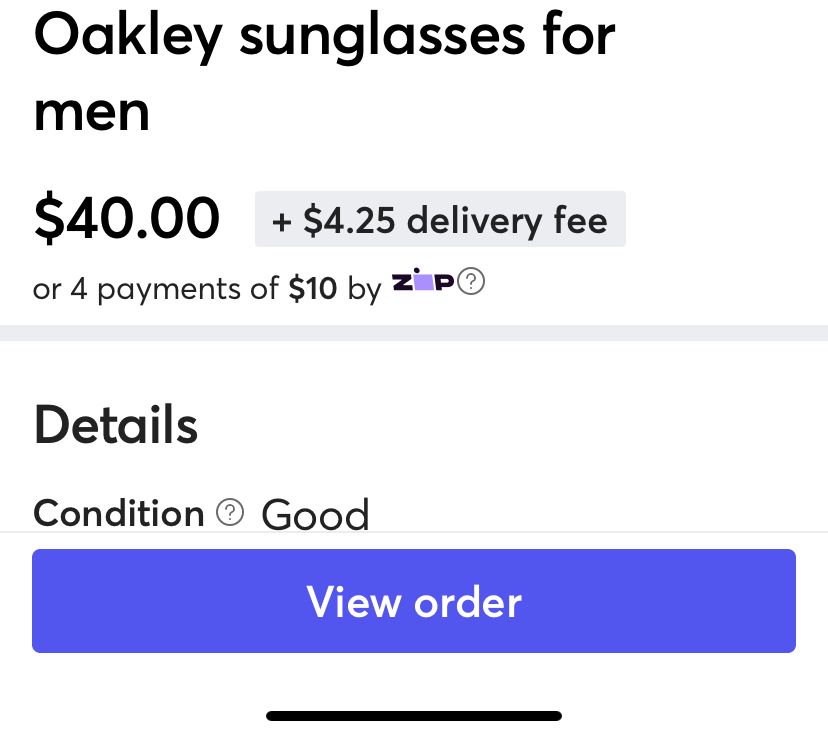Select the Good condition value
This screenshot has width=828, height=737.
pyautogui.click(x=315, y=516)
